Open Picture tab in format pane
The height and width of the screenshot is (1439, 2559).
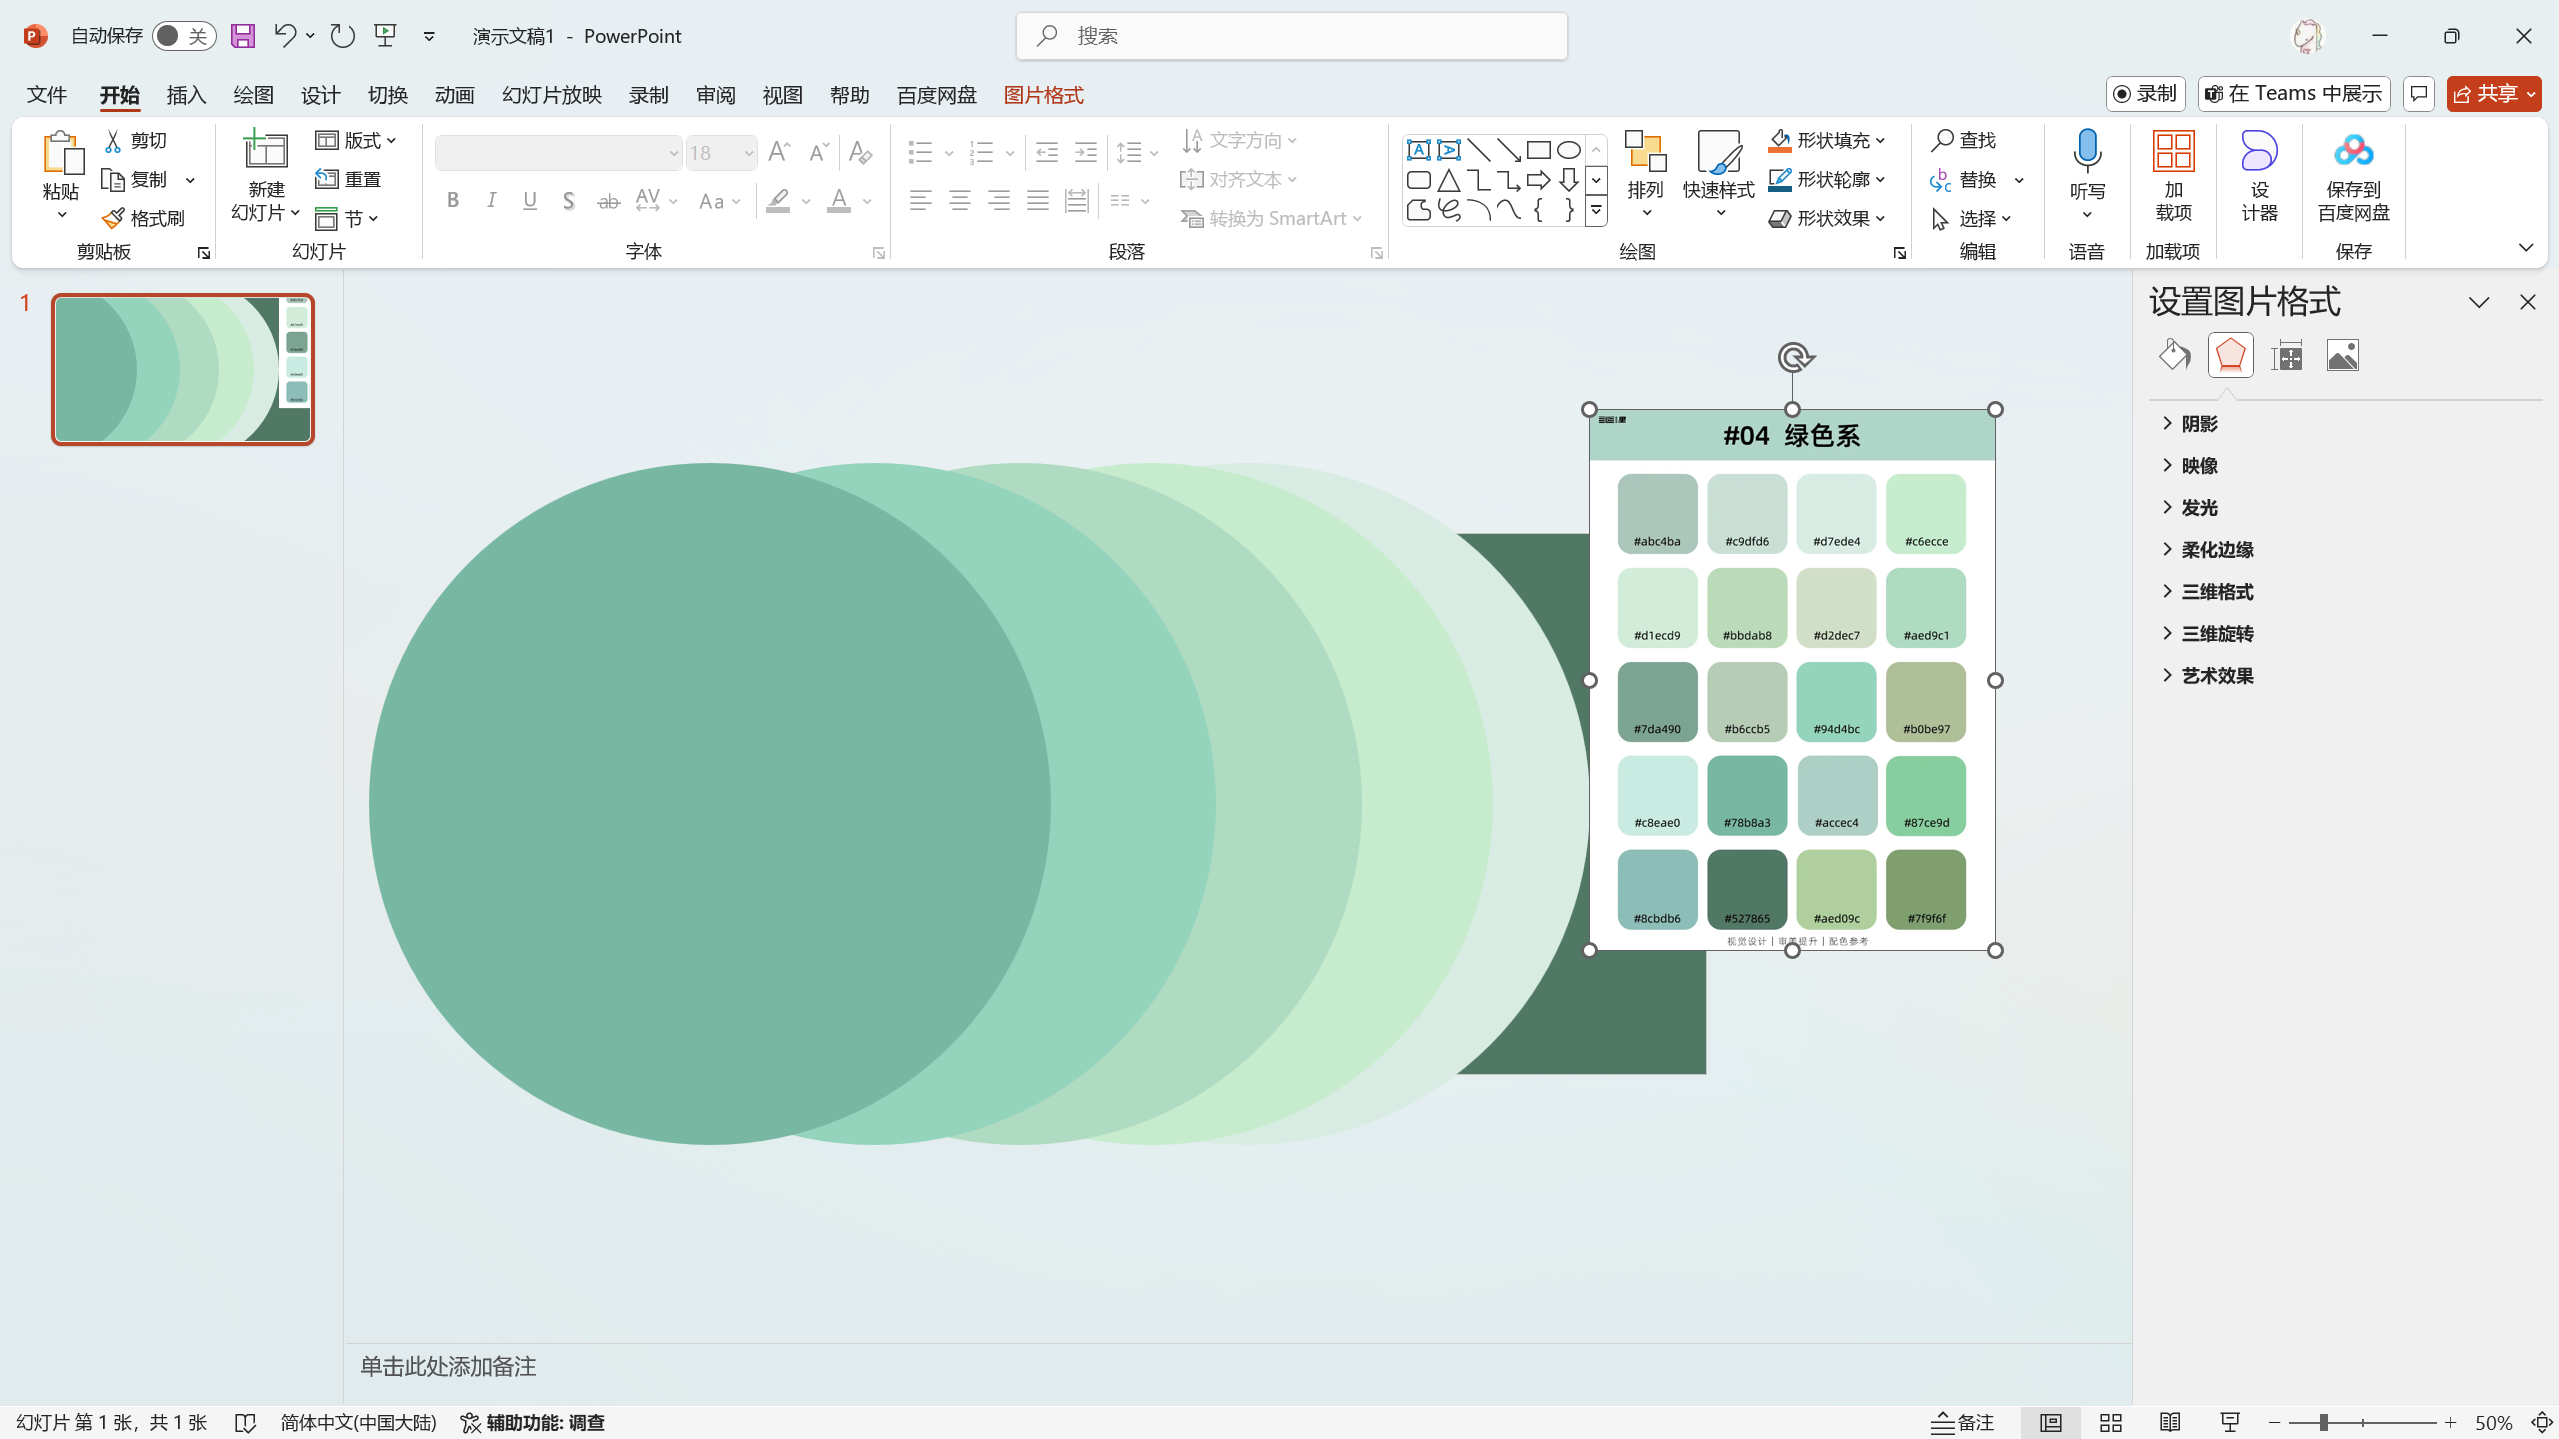2343,355
